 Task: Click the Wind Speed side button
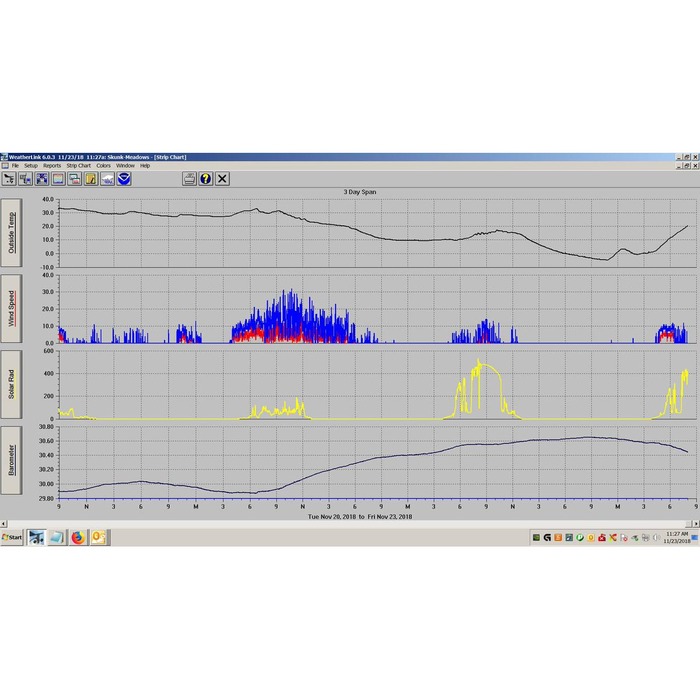(11, 308)
